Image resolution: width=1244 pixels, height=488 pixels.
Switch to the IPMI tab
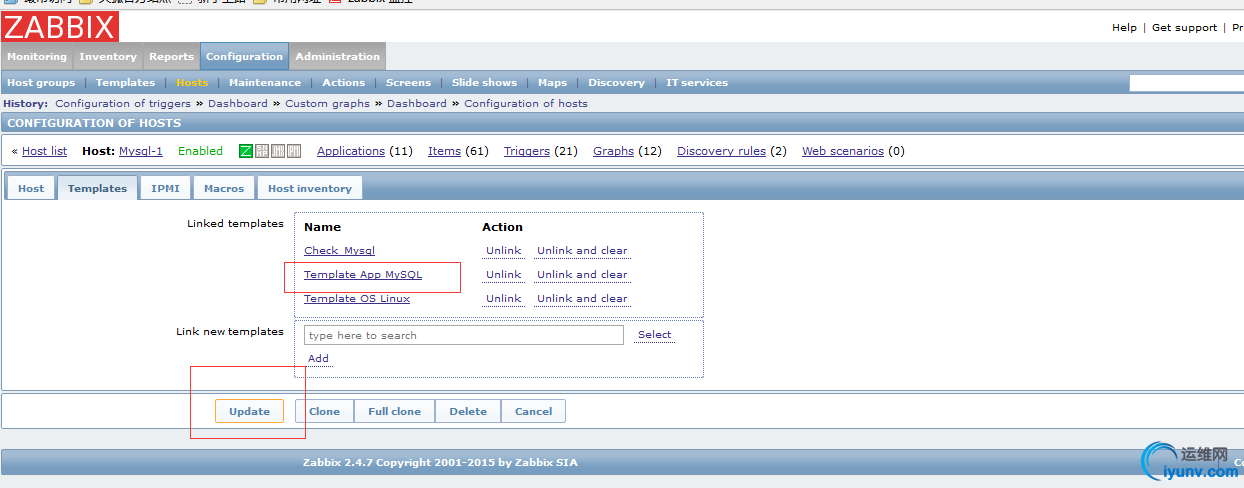[165, 188]
